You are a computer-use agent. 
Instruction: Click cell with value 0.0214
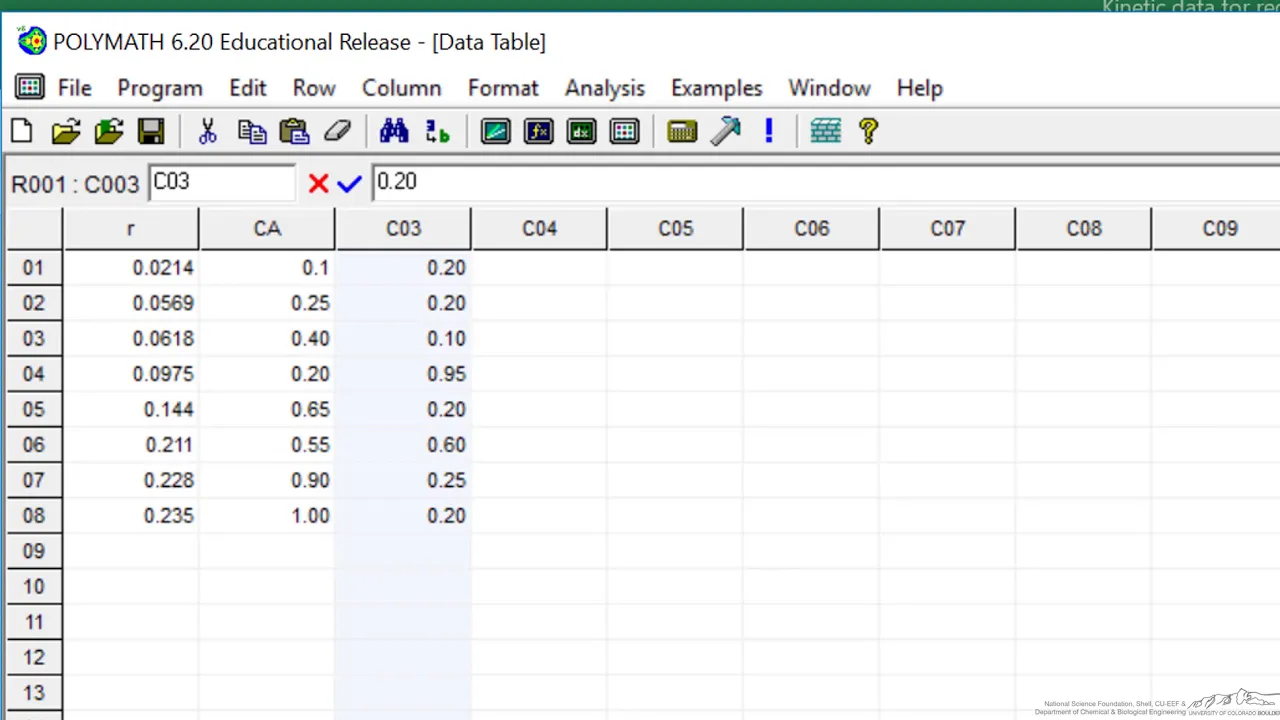click(131, 268)
